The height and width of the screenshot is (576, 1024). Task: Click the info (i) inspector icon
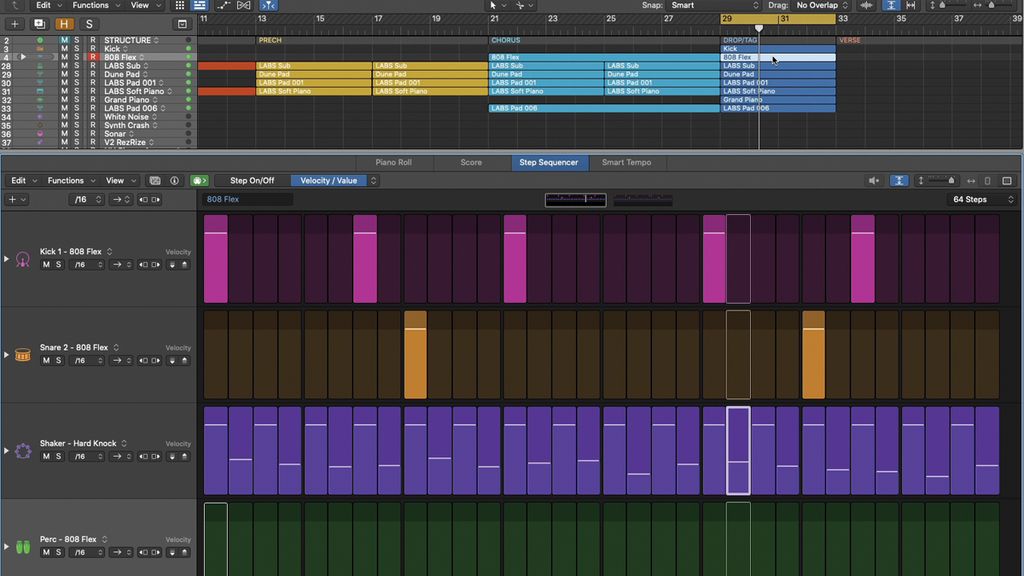(172, 181)
